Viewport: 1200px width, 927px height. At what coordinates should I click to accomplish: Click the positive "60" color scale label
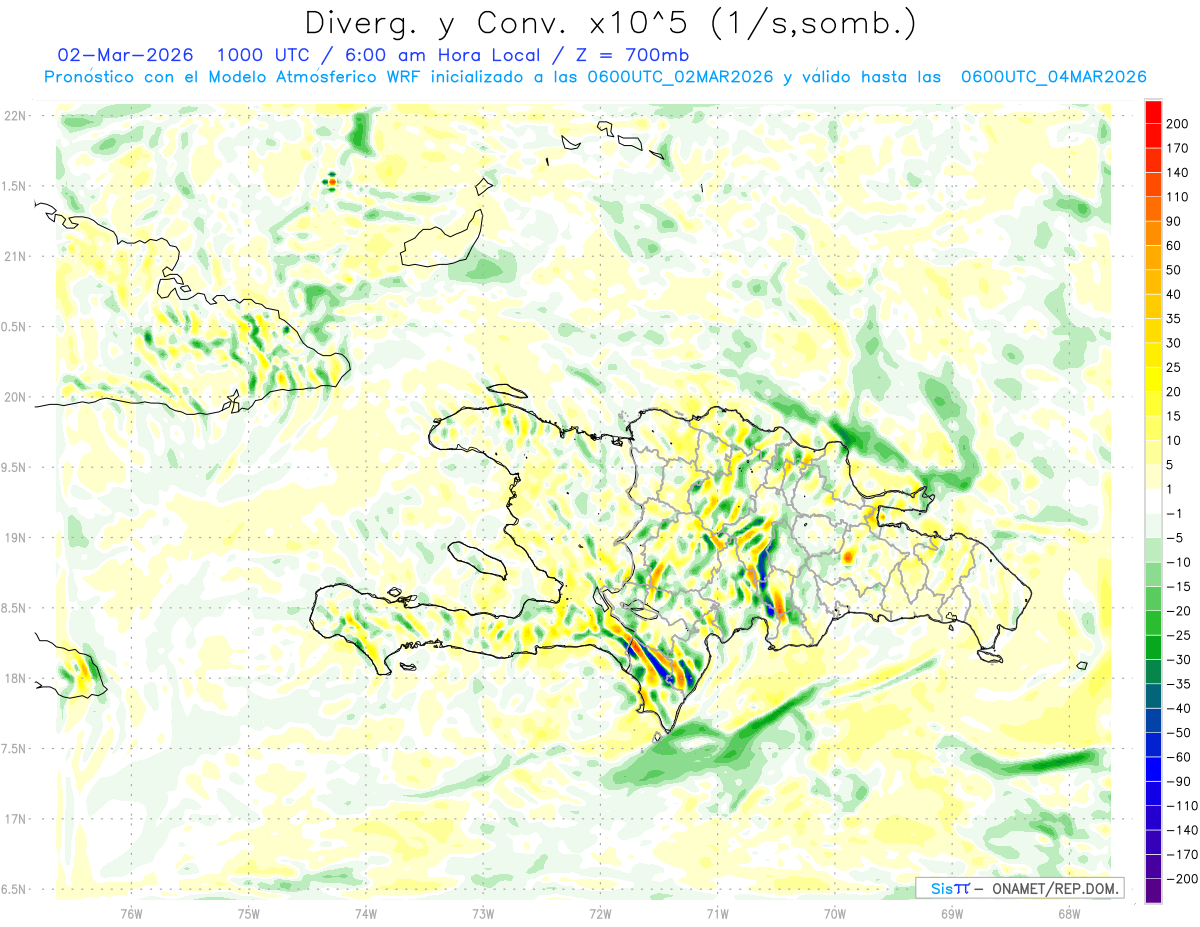1174,246
